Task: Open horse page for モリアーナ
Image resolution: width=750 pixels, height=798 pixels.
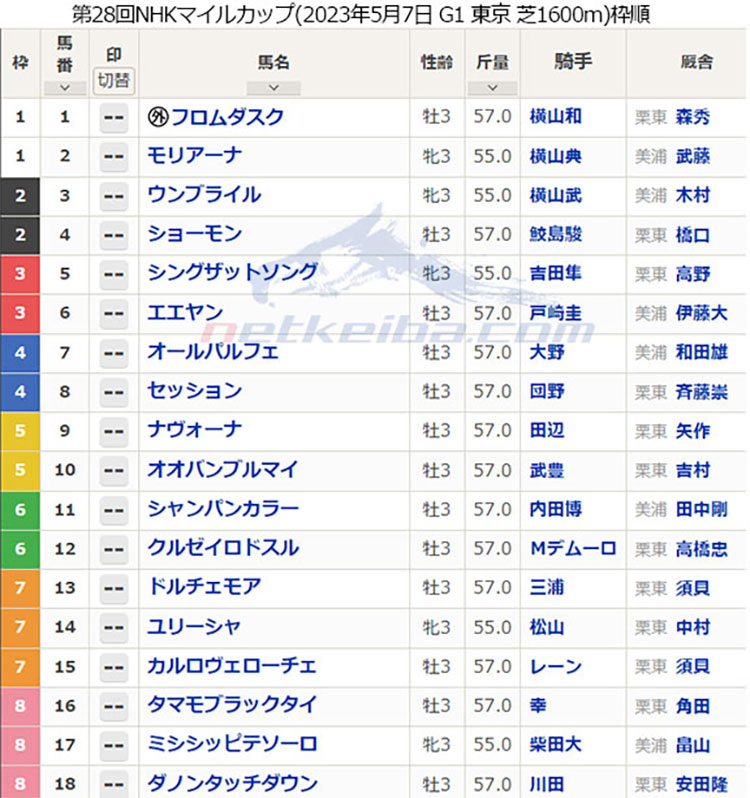Action: (194, 156)
